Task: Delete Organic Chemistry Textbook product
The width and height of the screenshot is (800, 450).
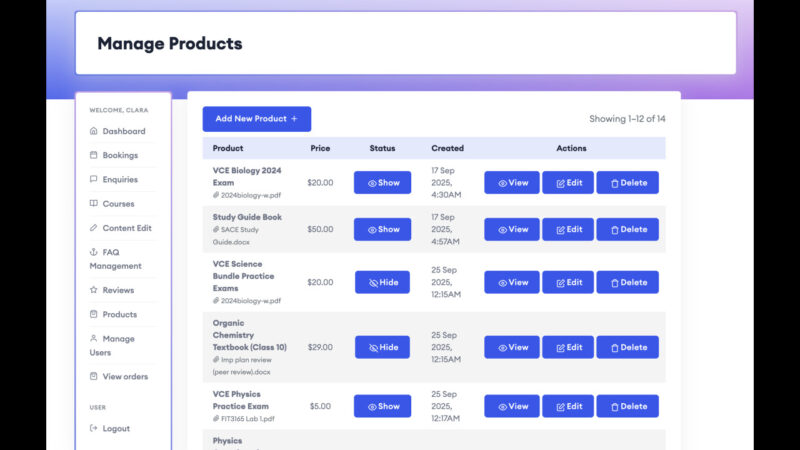Action: [628, 347]
